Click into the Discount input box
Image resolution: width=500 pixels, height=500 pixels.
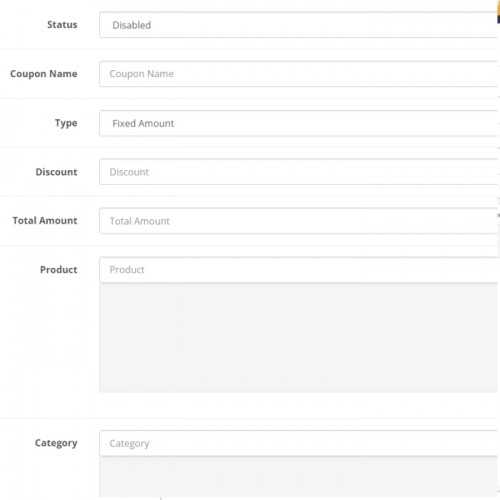pos(299,172)
